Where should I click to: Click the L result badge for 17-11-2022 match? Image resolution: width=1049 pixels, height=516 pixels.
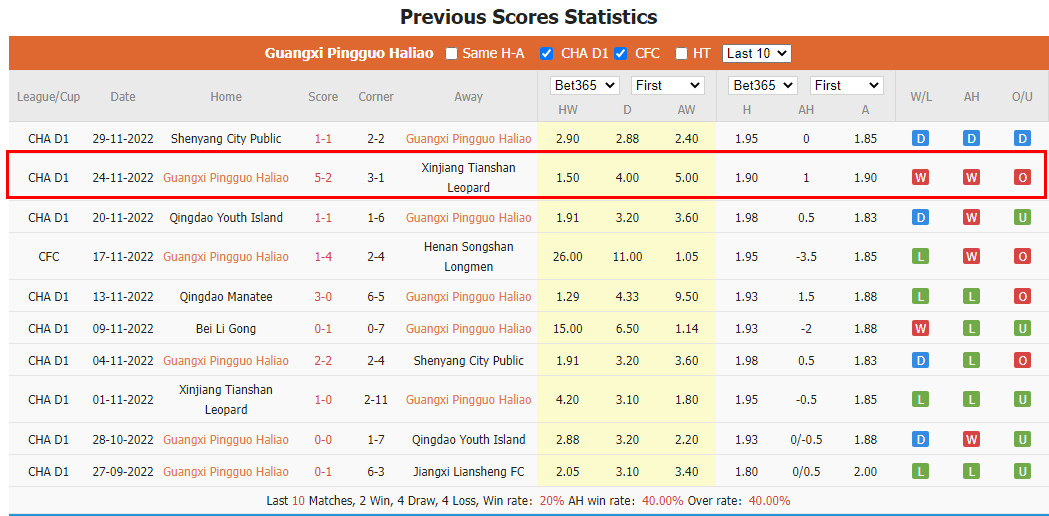(920, 257)
